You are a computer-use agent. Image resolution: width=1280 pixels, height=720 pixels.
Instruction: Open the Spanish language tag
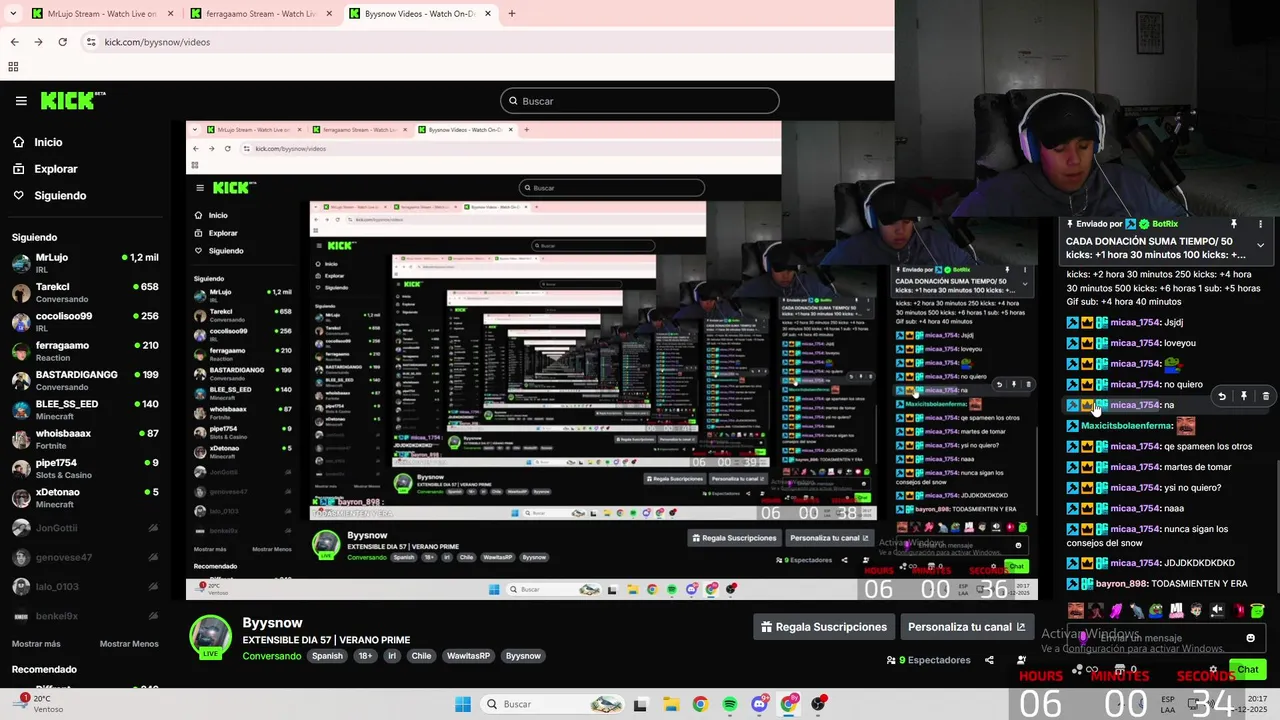pos(327,656)
